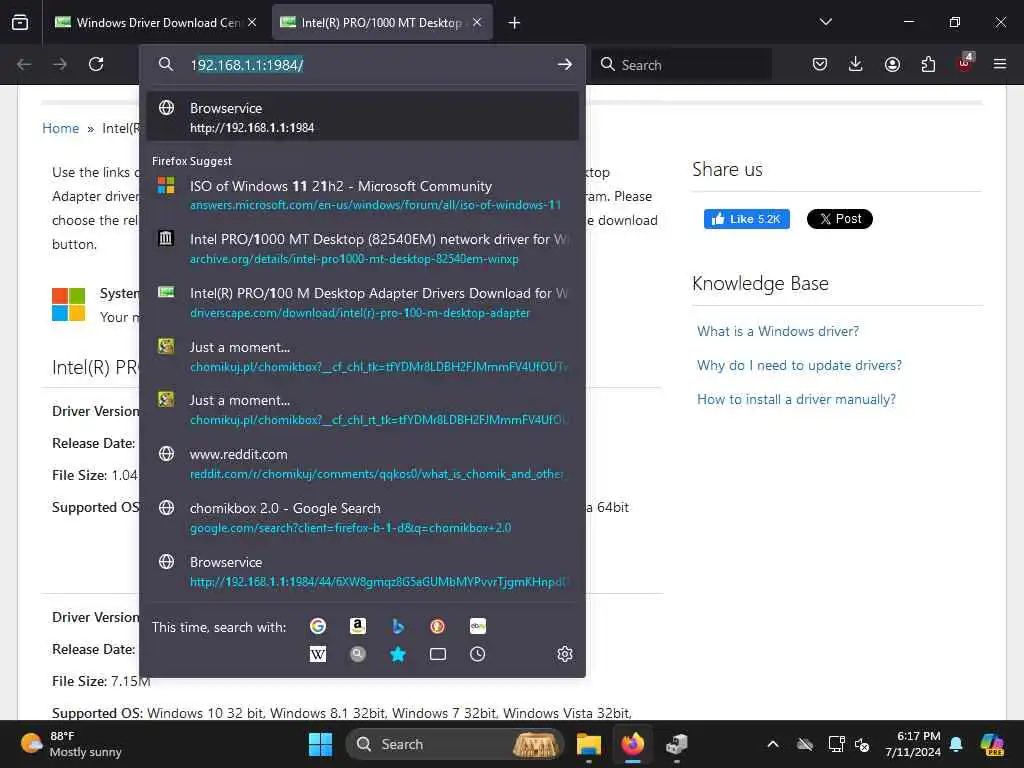Image resolution: width=1024 pixels, height=768 pixels.
Task: Search open tabs via the tab icon
Action: pyautogui.click(x=438, y=654)
